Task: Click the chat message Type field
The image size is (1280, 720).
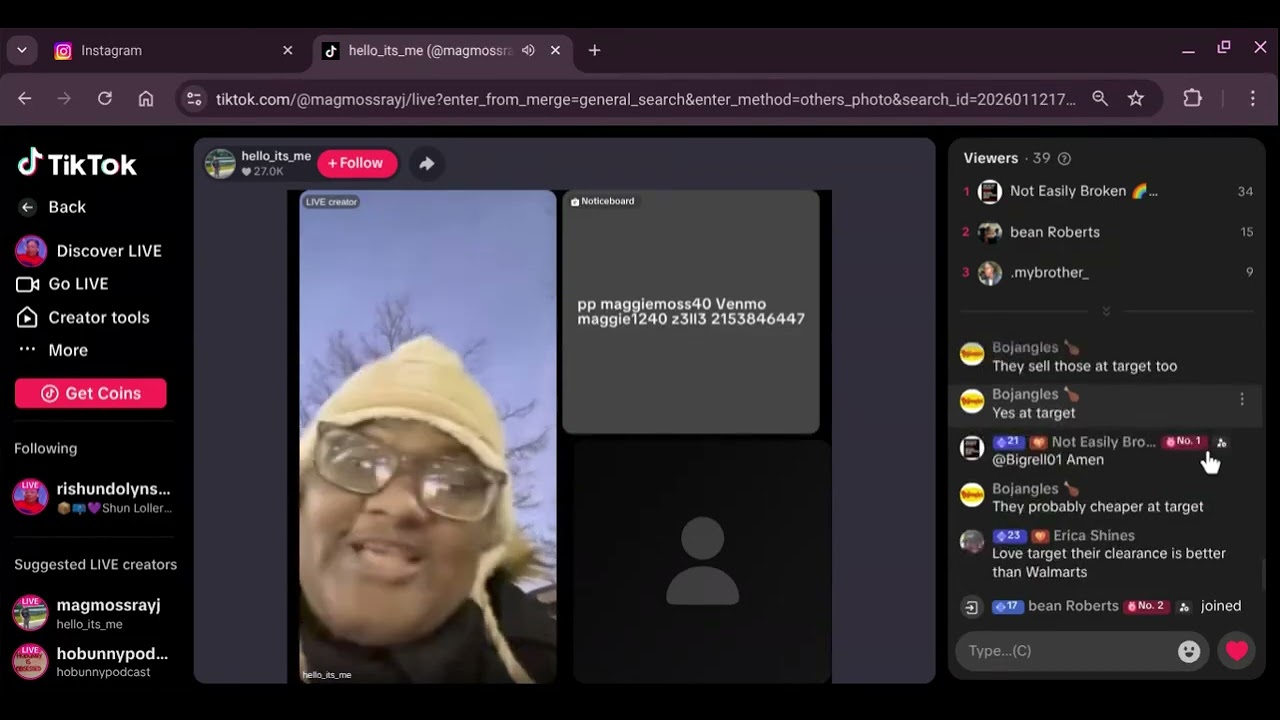Action: [x=1068, y=651]
